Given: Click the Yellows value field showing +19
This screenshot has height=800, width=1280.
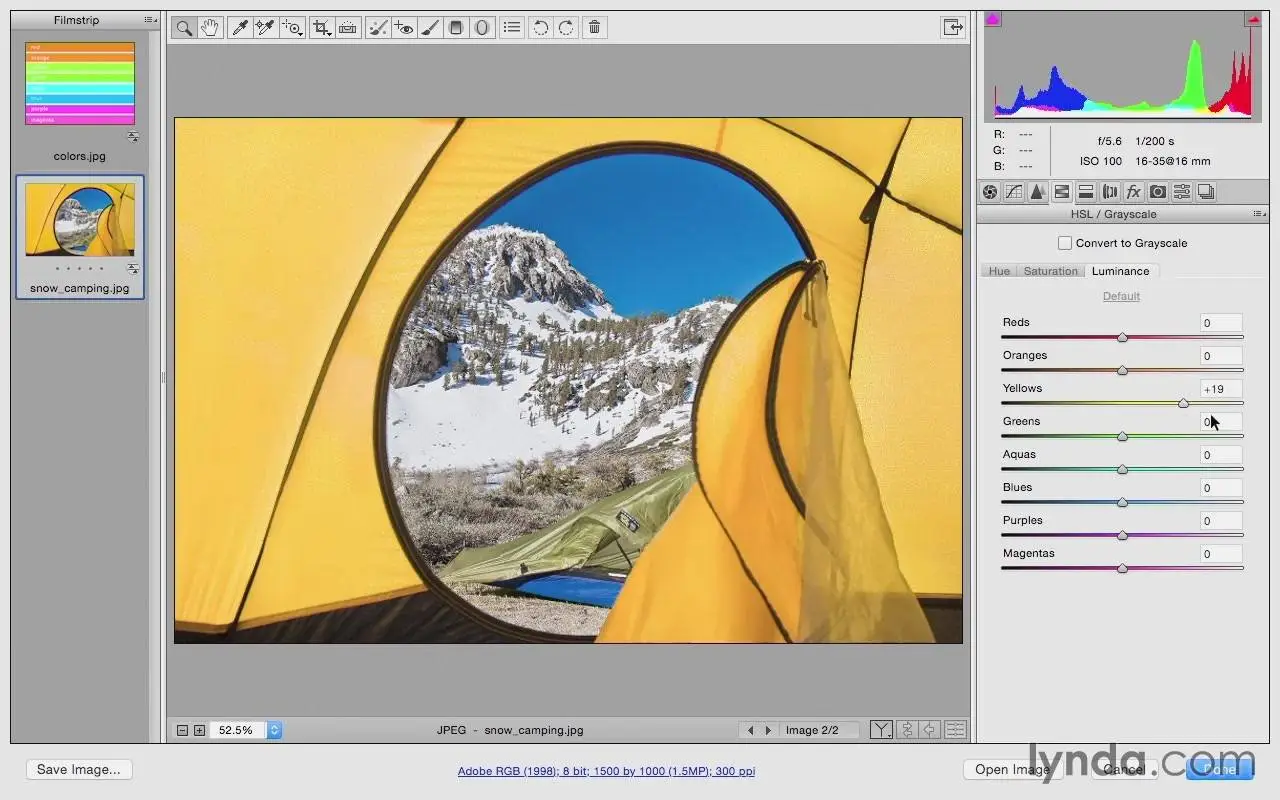Looking at the screenshot, I should tap(1221, 388).
